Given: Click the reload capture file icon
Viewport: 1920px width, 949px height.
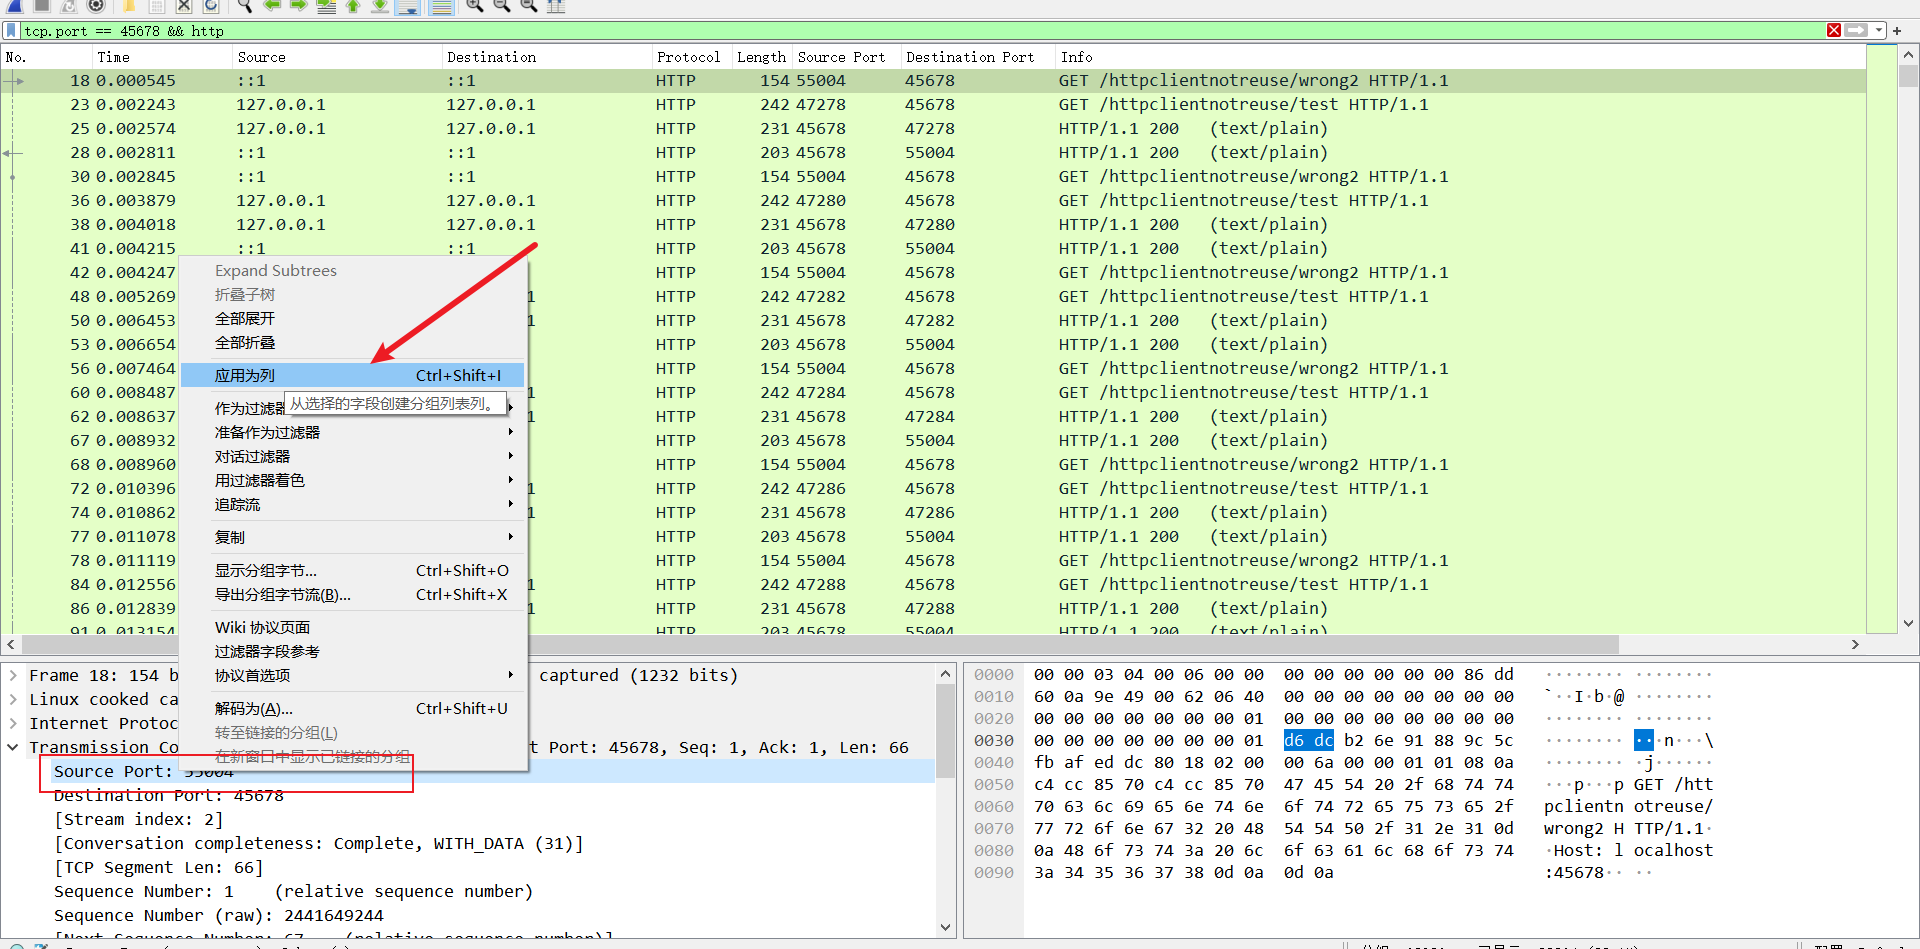Looking at the screenshot, I should (x=211, y=6).
